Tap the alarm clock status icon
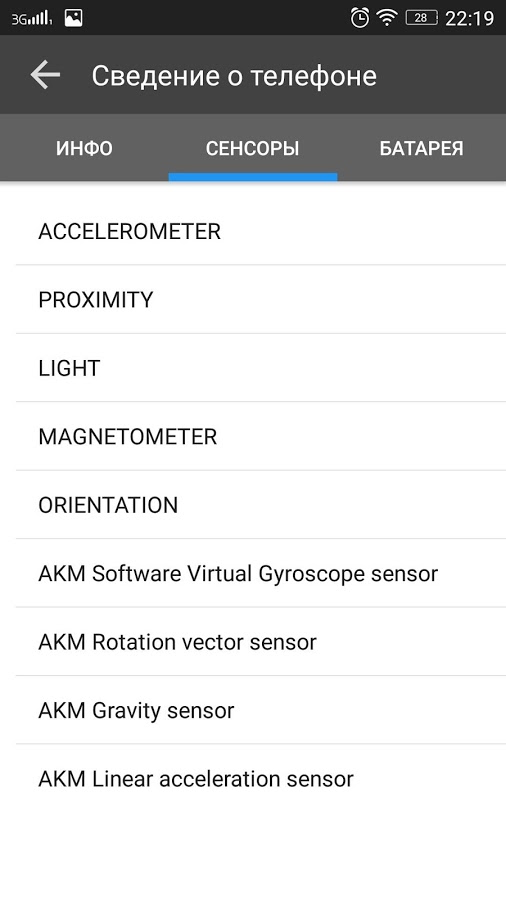506x900 pixels. click(360, 18)
